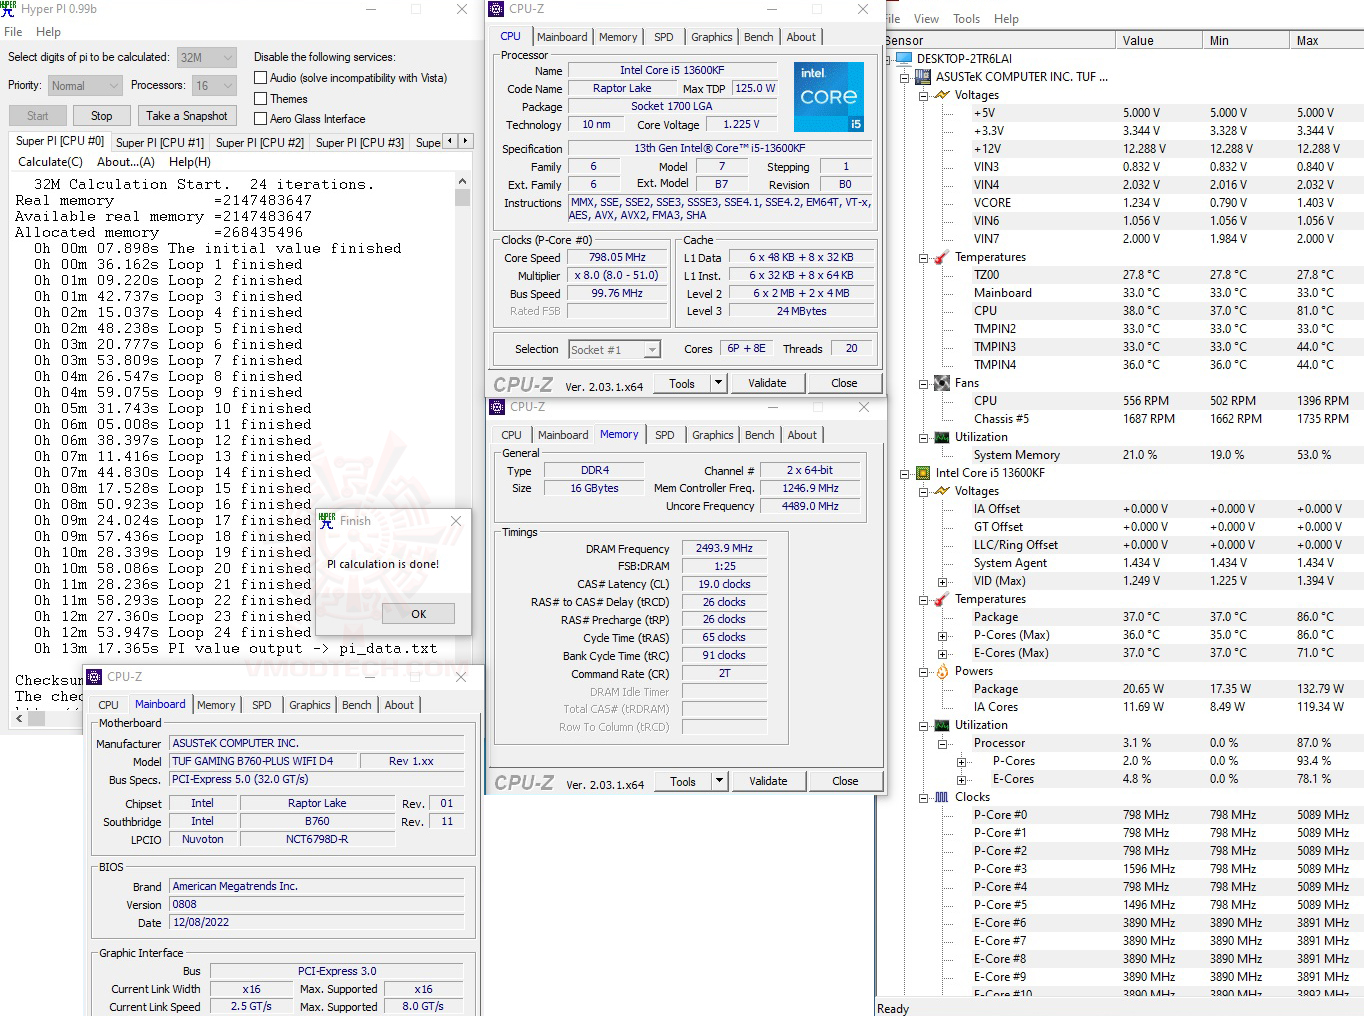Image resolution: width=1364 pixels, height=1016 pixels.
Task: Click Take a Snapshot button
Action: [x=187, y=116]
